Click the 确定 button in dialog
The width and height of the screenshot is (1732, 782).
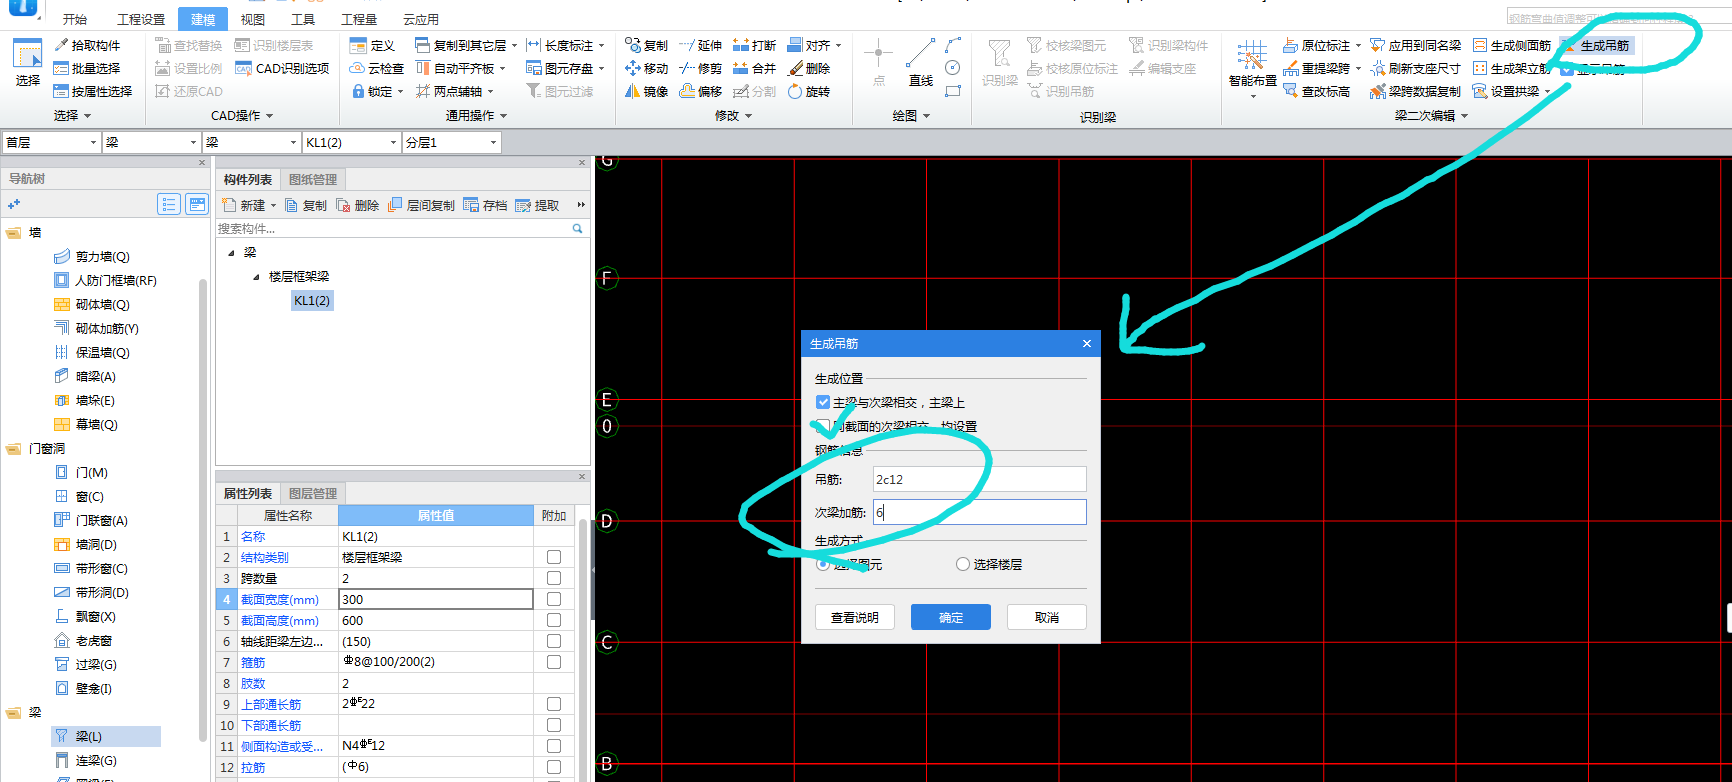pos(951,617)
